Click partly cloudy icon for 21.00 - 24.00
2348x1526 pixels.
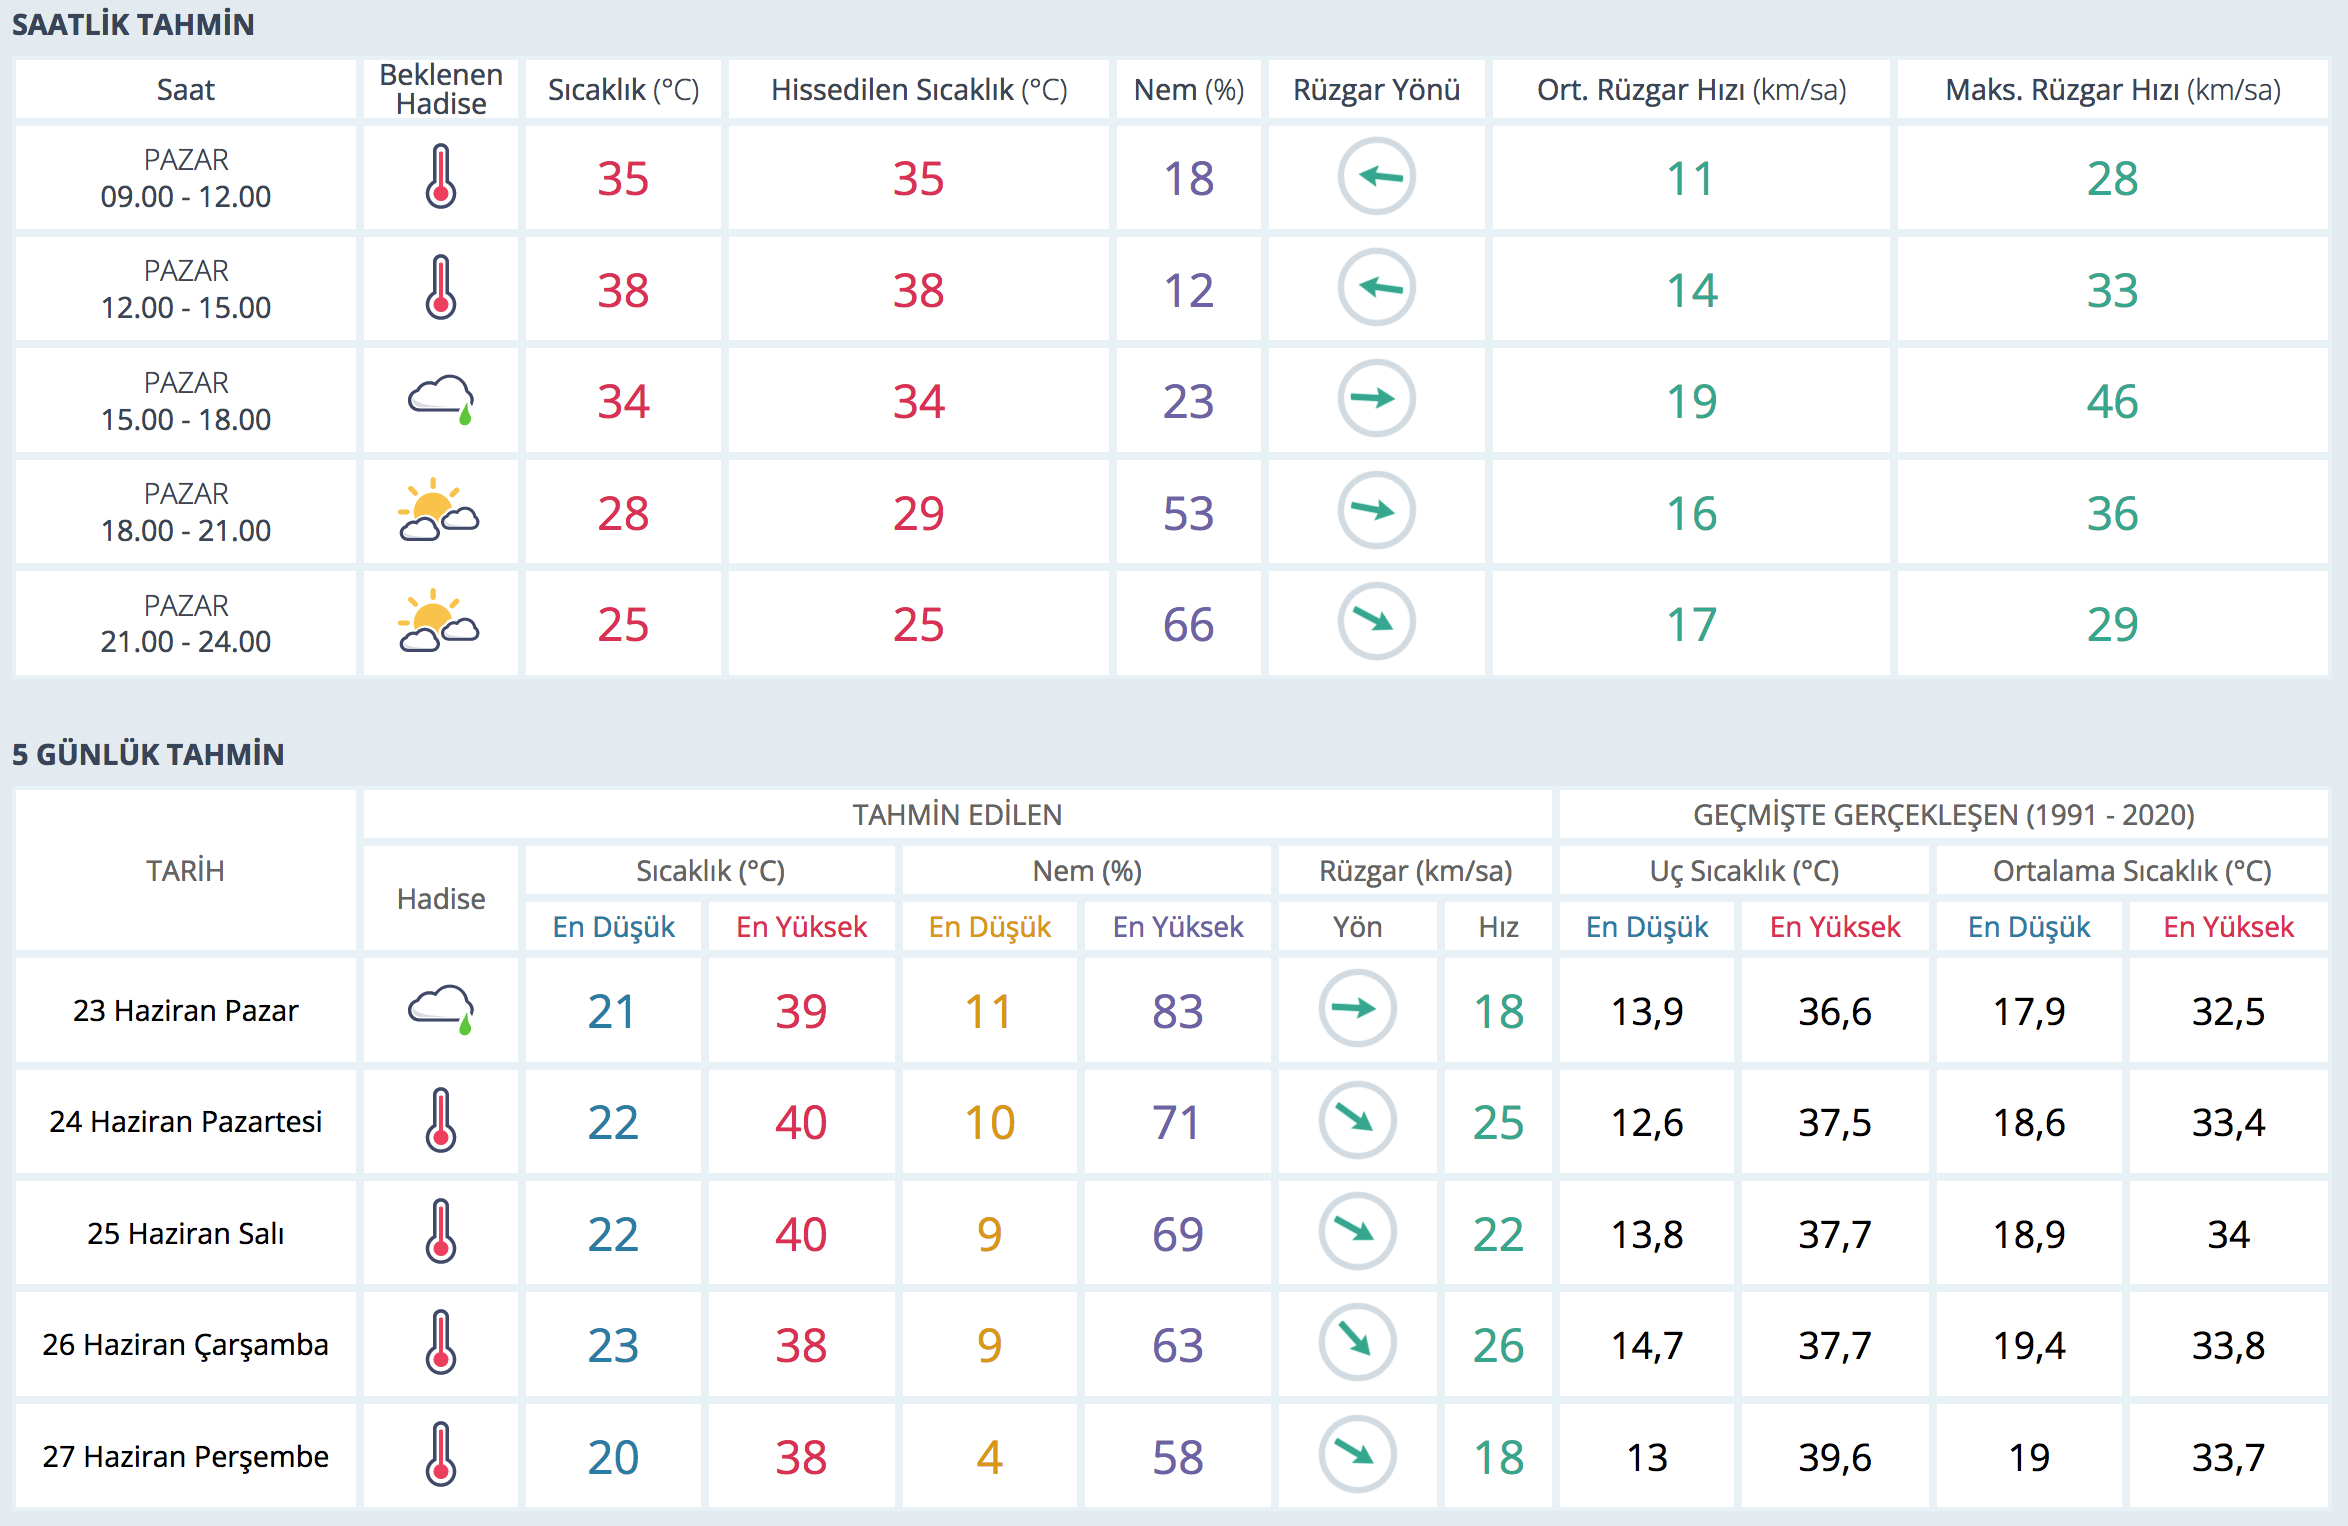coord(438,622)
